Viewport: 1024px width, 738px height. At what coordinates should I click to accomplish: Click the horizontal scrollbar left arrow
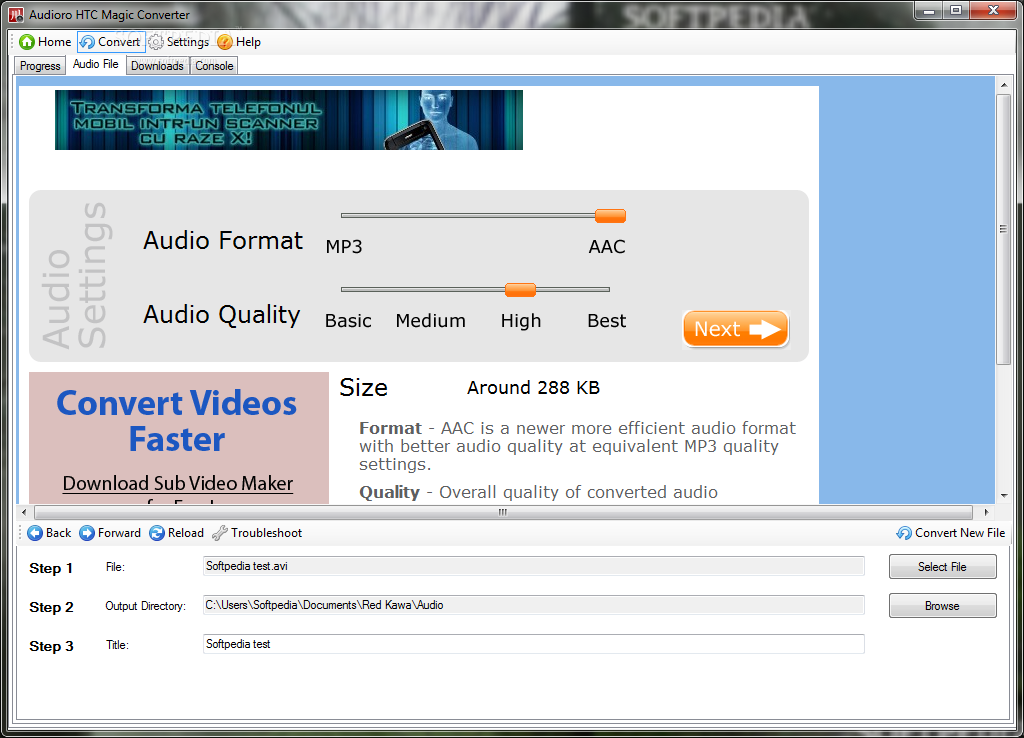click(24, 512)
